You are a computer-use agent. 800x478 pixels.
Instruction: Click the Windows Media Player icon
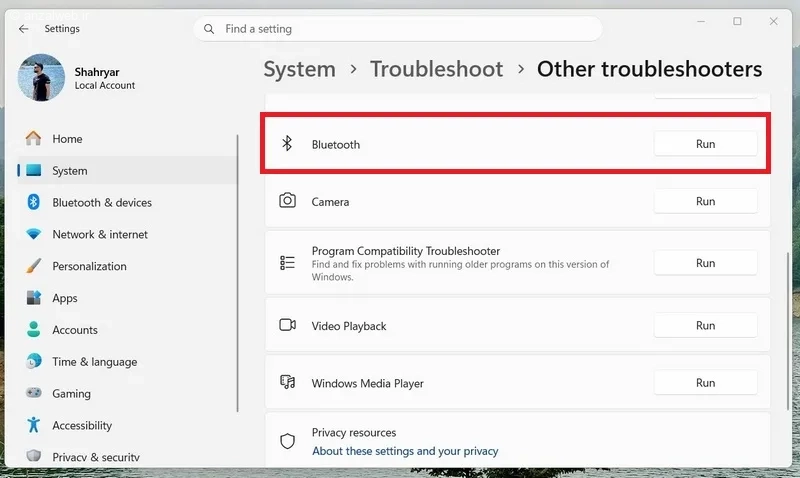(287, 382)
